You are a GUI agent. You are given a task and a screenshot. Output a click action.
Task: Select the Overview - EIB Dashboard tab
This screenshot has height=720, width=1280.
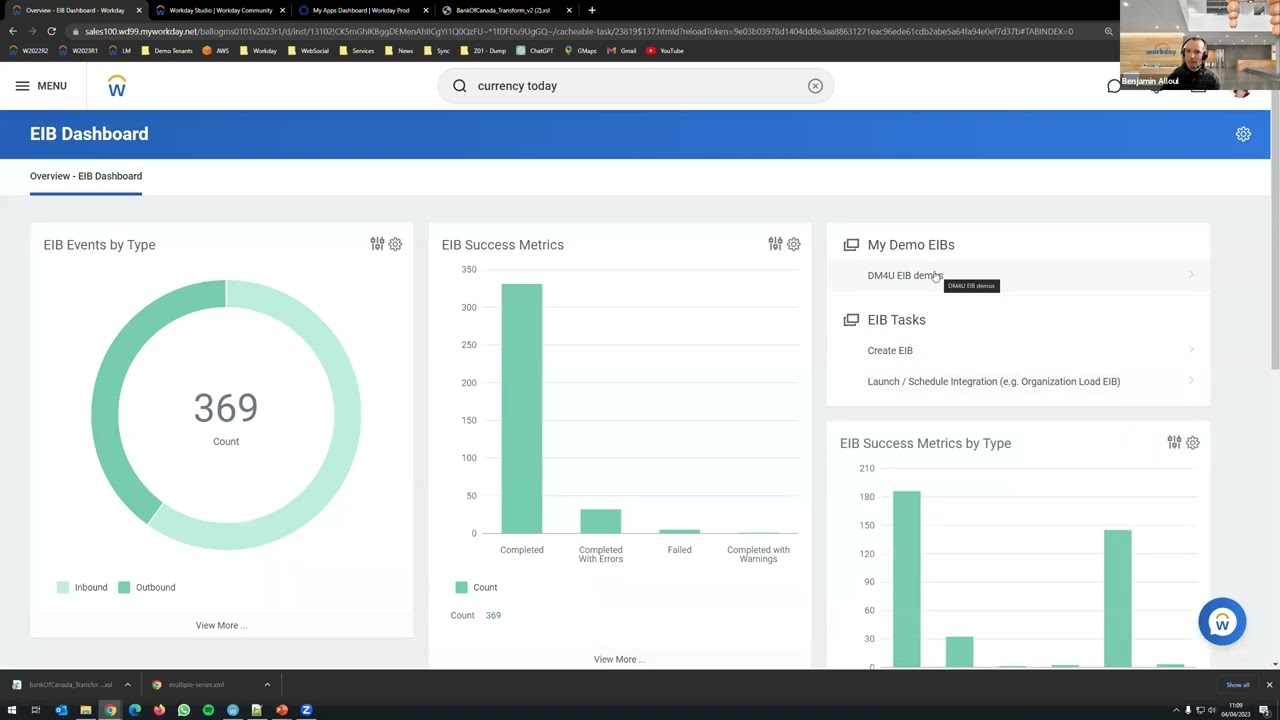point(86,176)
